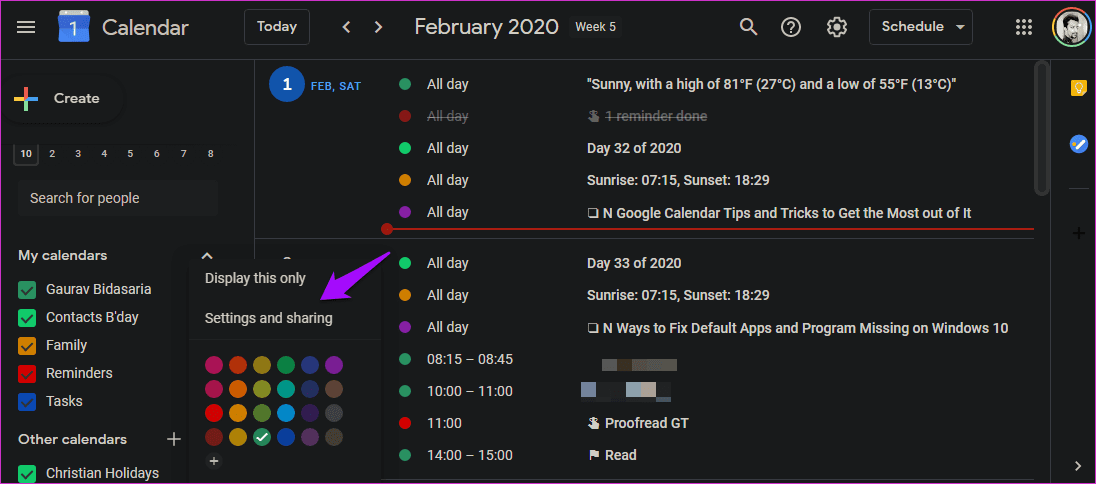Open the 'Day 32 of 2020' event

point(634,148)
